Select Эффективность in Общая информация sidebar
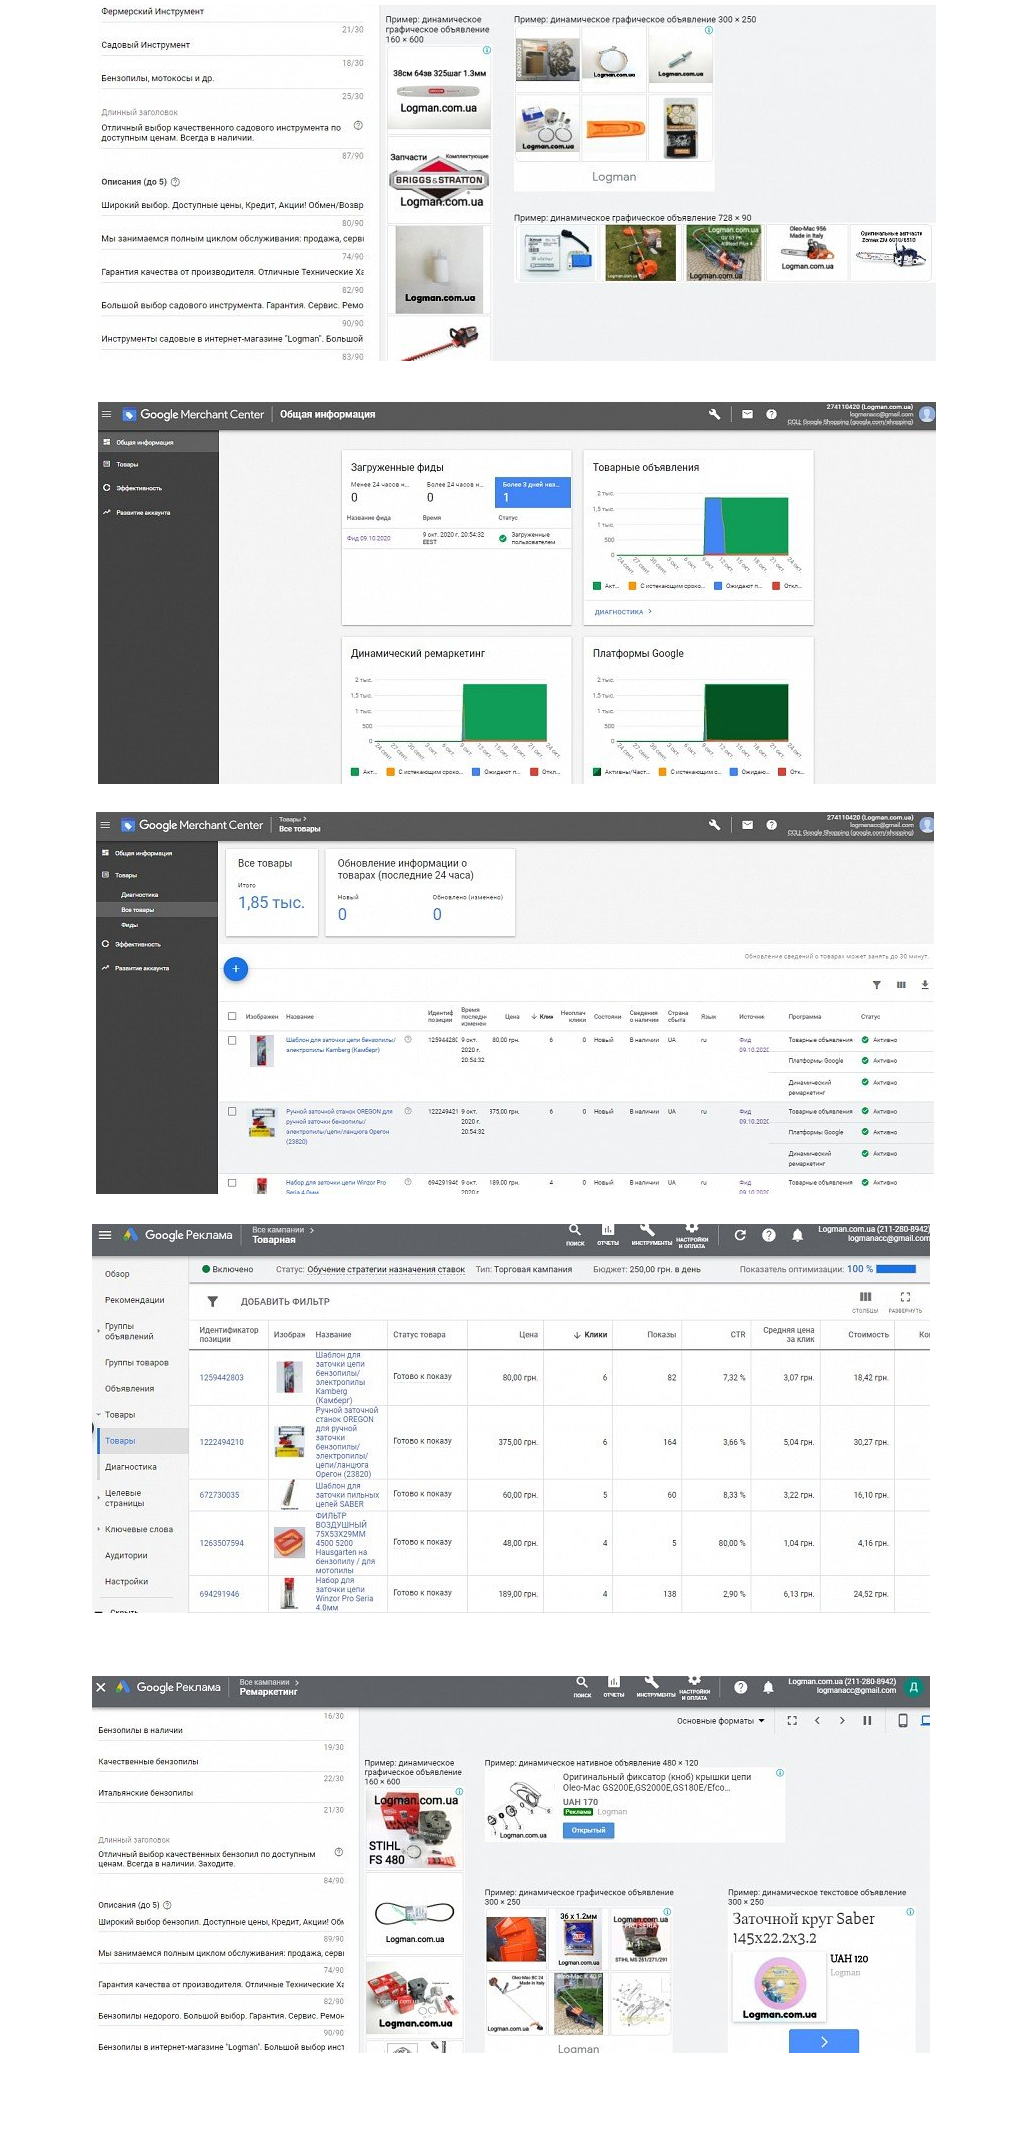This screenshot has height=2148, width=1012. pyautogui.click(x=139, y=488)
